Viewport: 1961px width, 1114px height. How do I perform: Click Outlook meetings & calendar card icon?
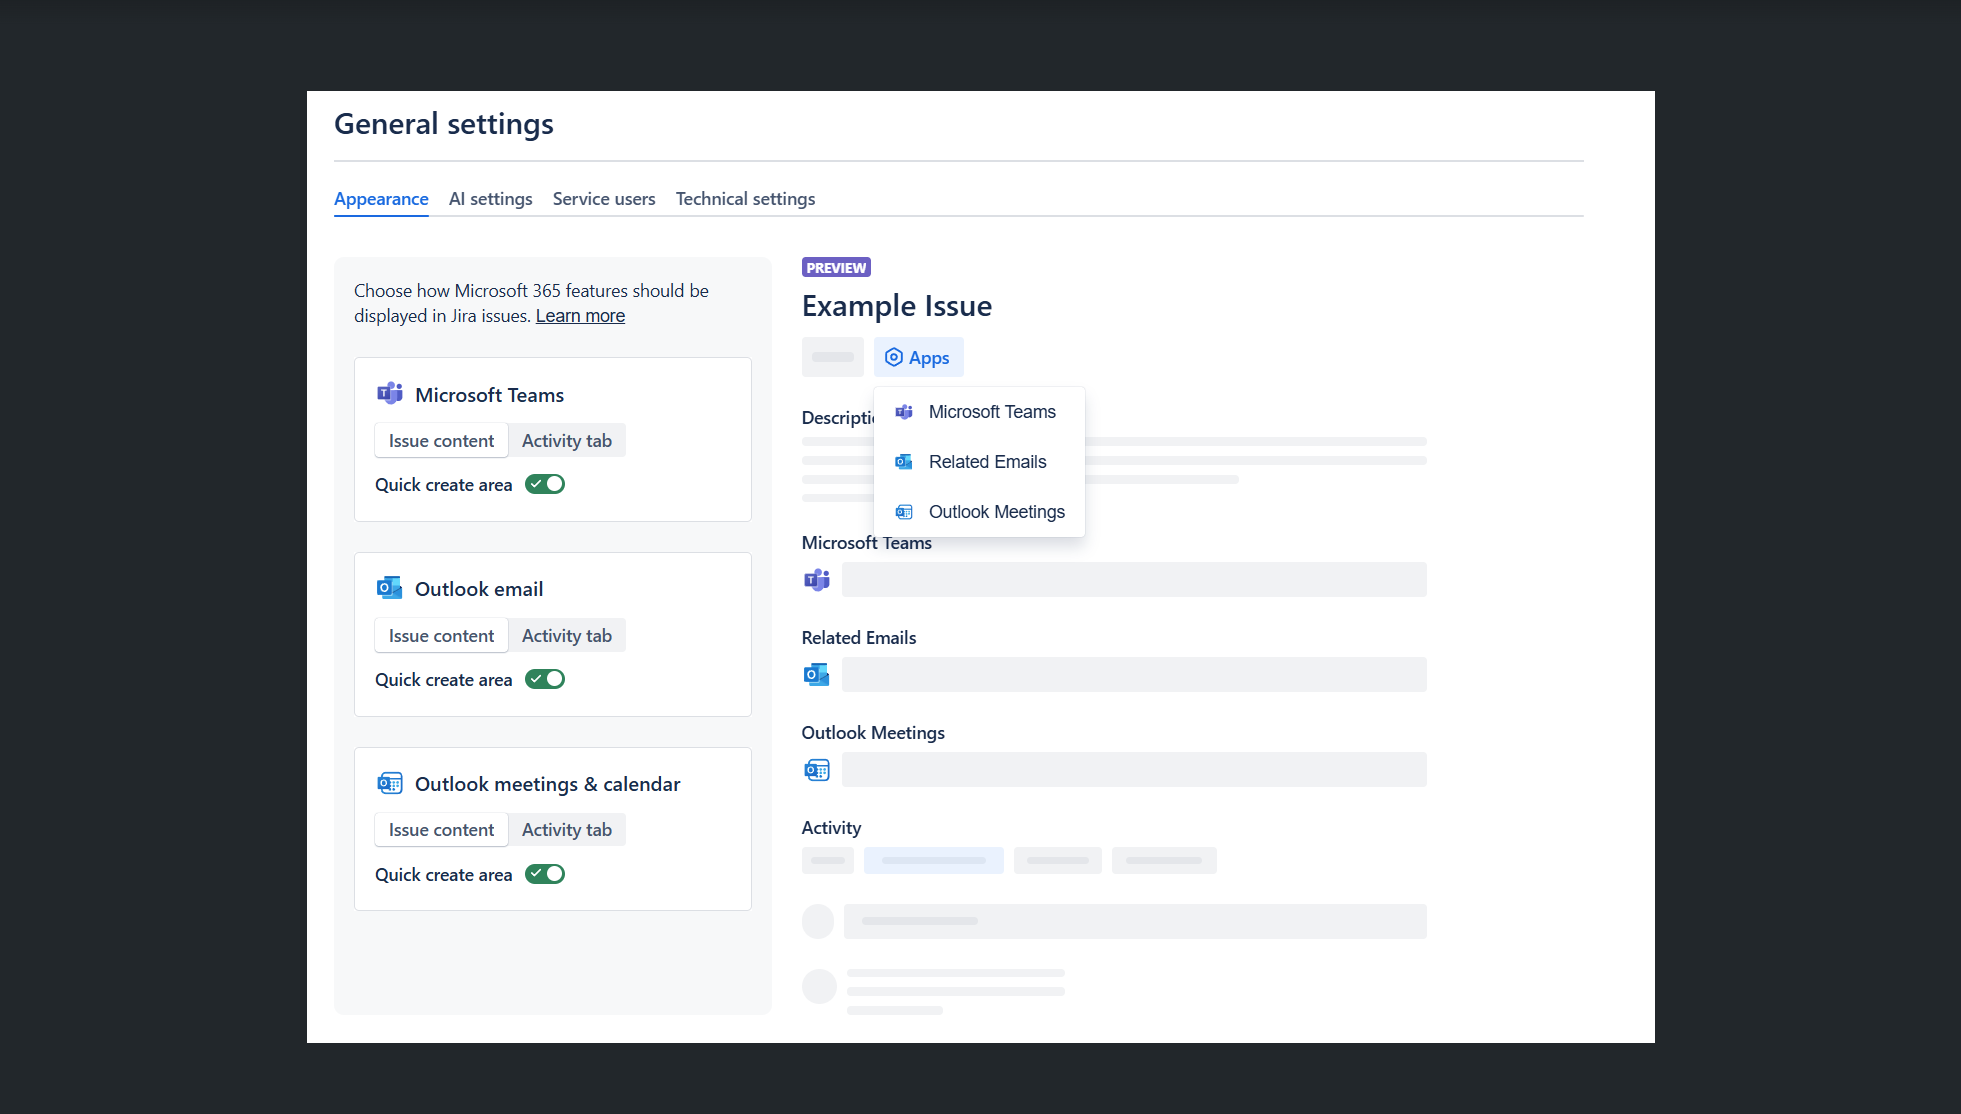[389, 783]
